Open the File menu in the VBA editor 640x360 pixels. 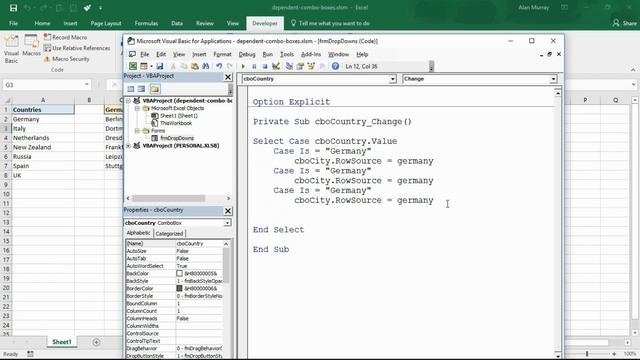pos(144,54)
